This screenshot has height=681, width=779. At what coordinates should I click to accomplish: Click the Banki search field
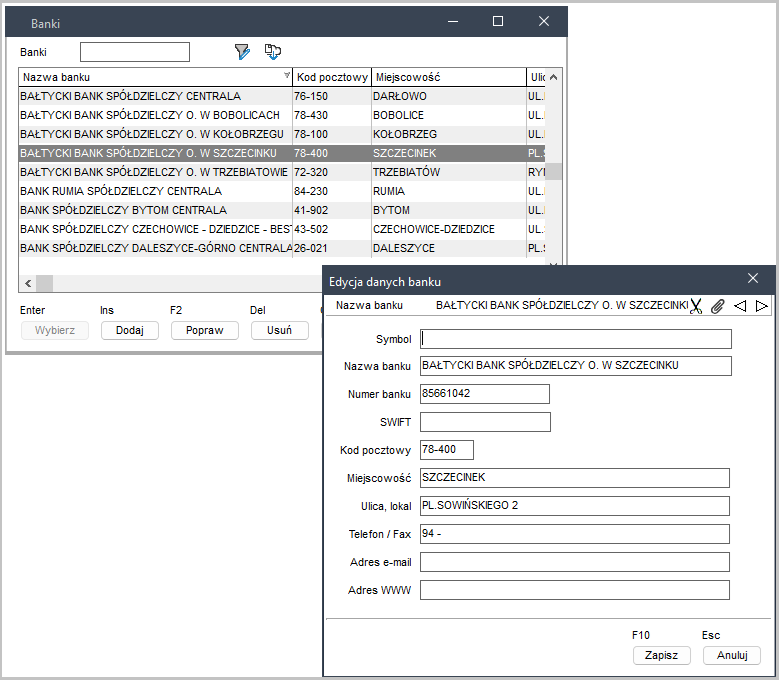point(135,52)
